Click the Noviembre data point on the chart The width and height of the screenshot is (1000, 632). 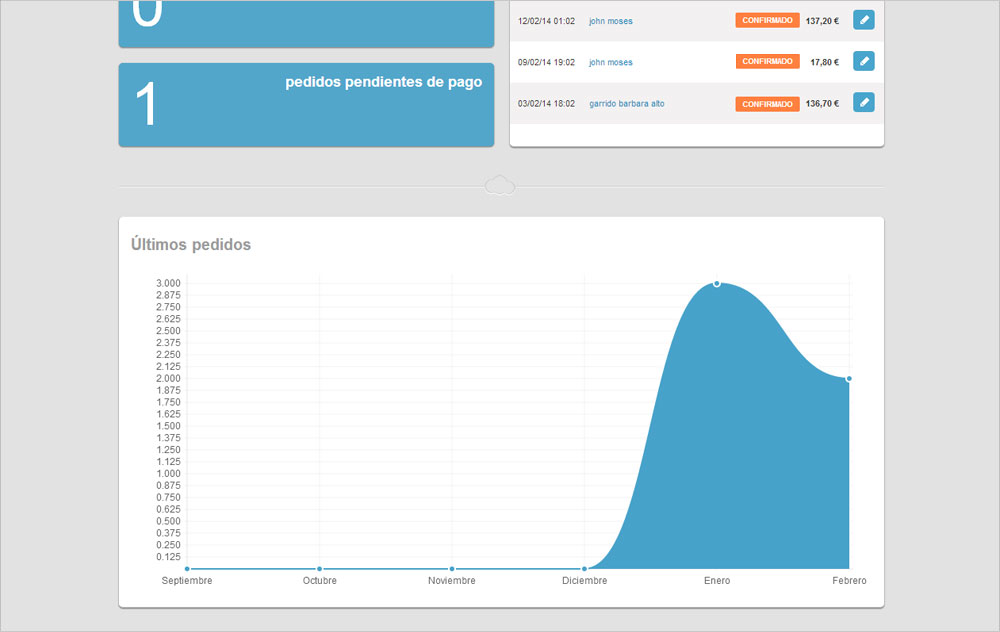452,569
